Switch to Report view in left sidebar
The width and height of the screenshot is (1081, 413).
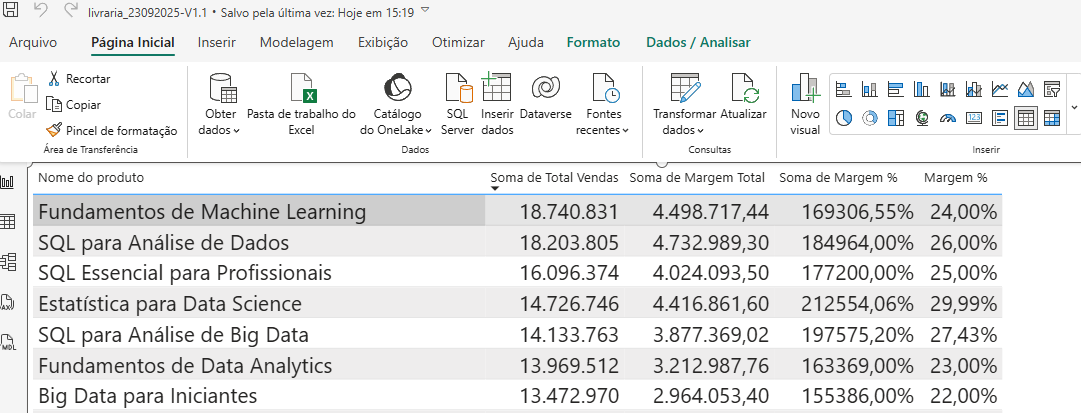tap(8, 182)
